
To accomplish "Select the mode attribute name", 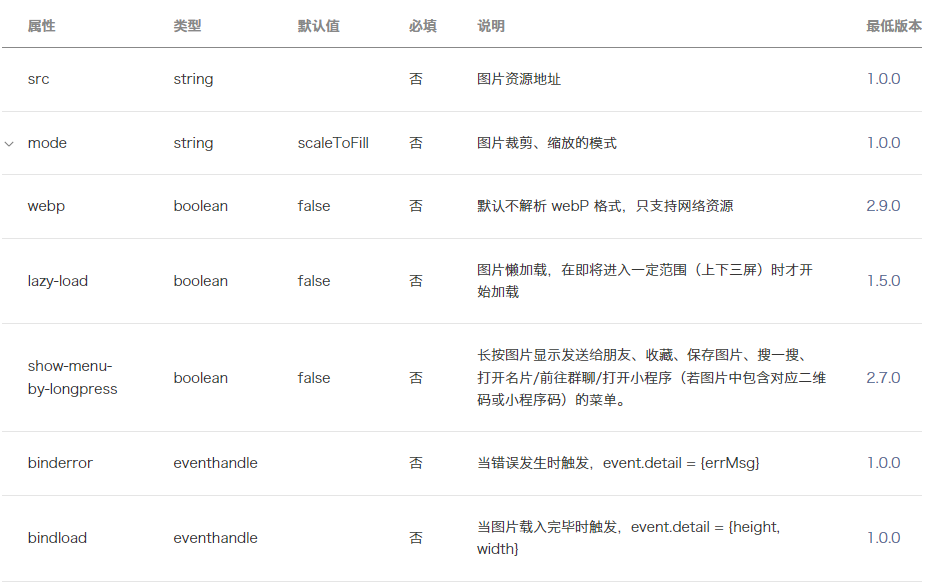I will [x=47, y=143].
